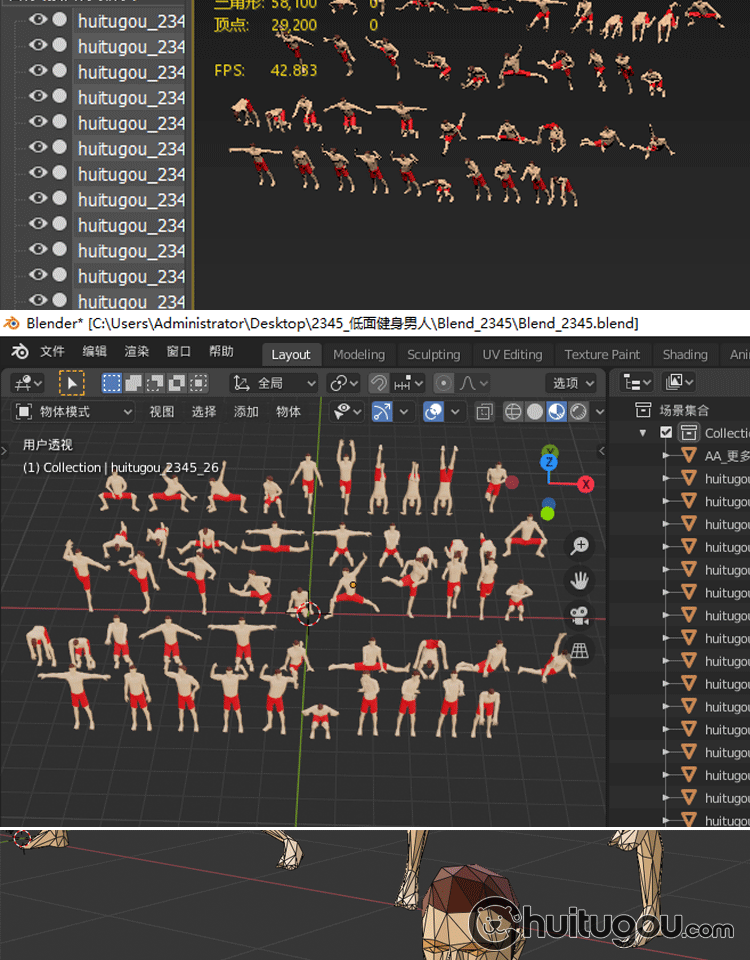The image size is (750, 960).
Task: Open the 添加 viewport menu
Action: (246, 412)
